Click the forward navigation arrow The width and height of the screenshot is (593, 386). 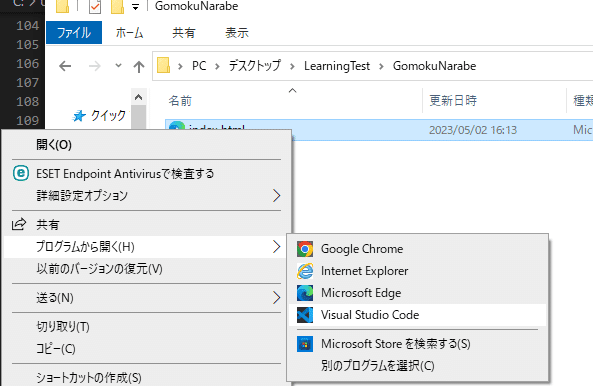coord(95,67)
